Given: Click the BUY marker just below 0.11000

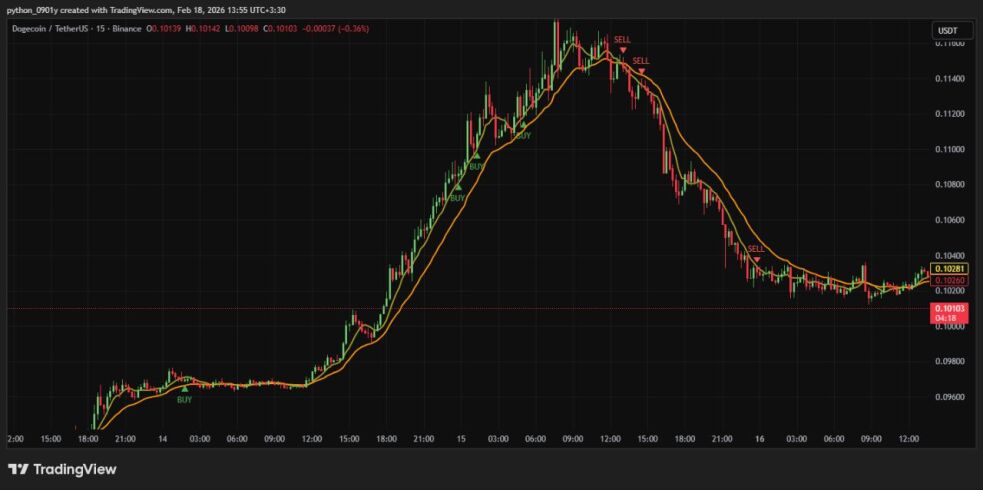Looking at the screenshot, I should tap(477, 156).
